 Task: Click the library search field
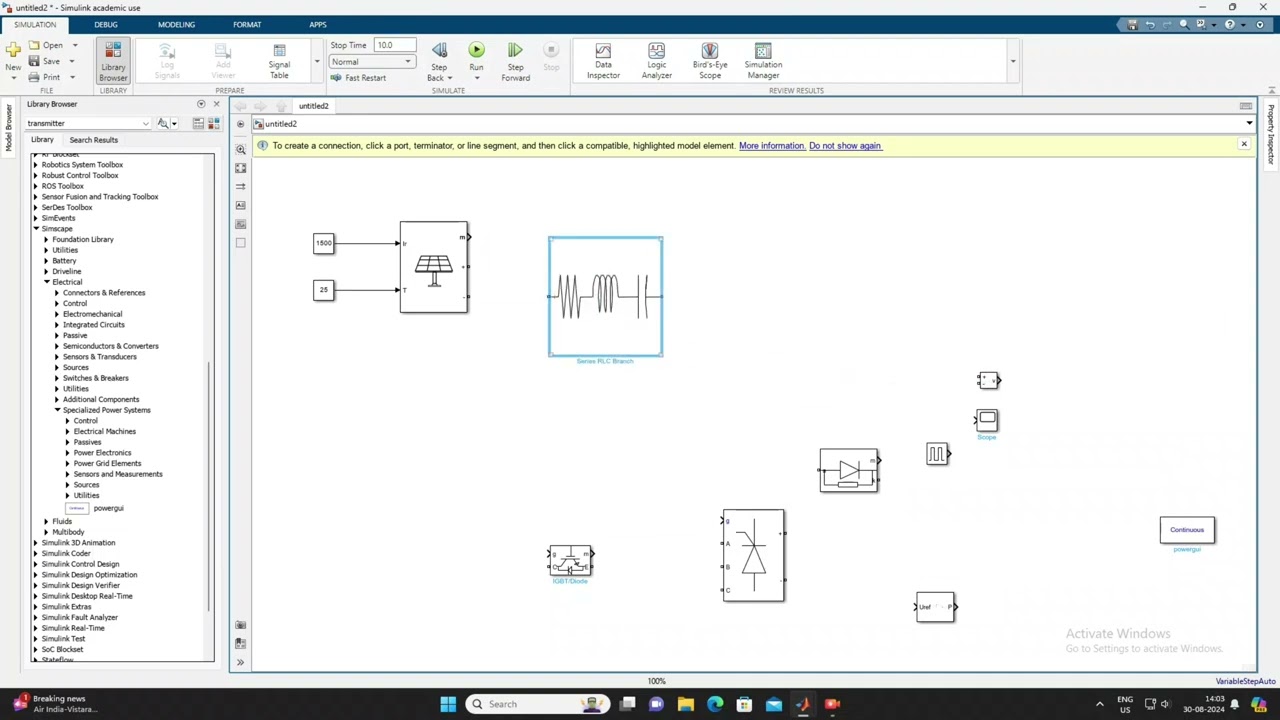[83, 123]
